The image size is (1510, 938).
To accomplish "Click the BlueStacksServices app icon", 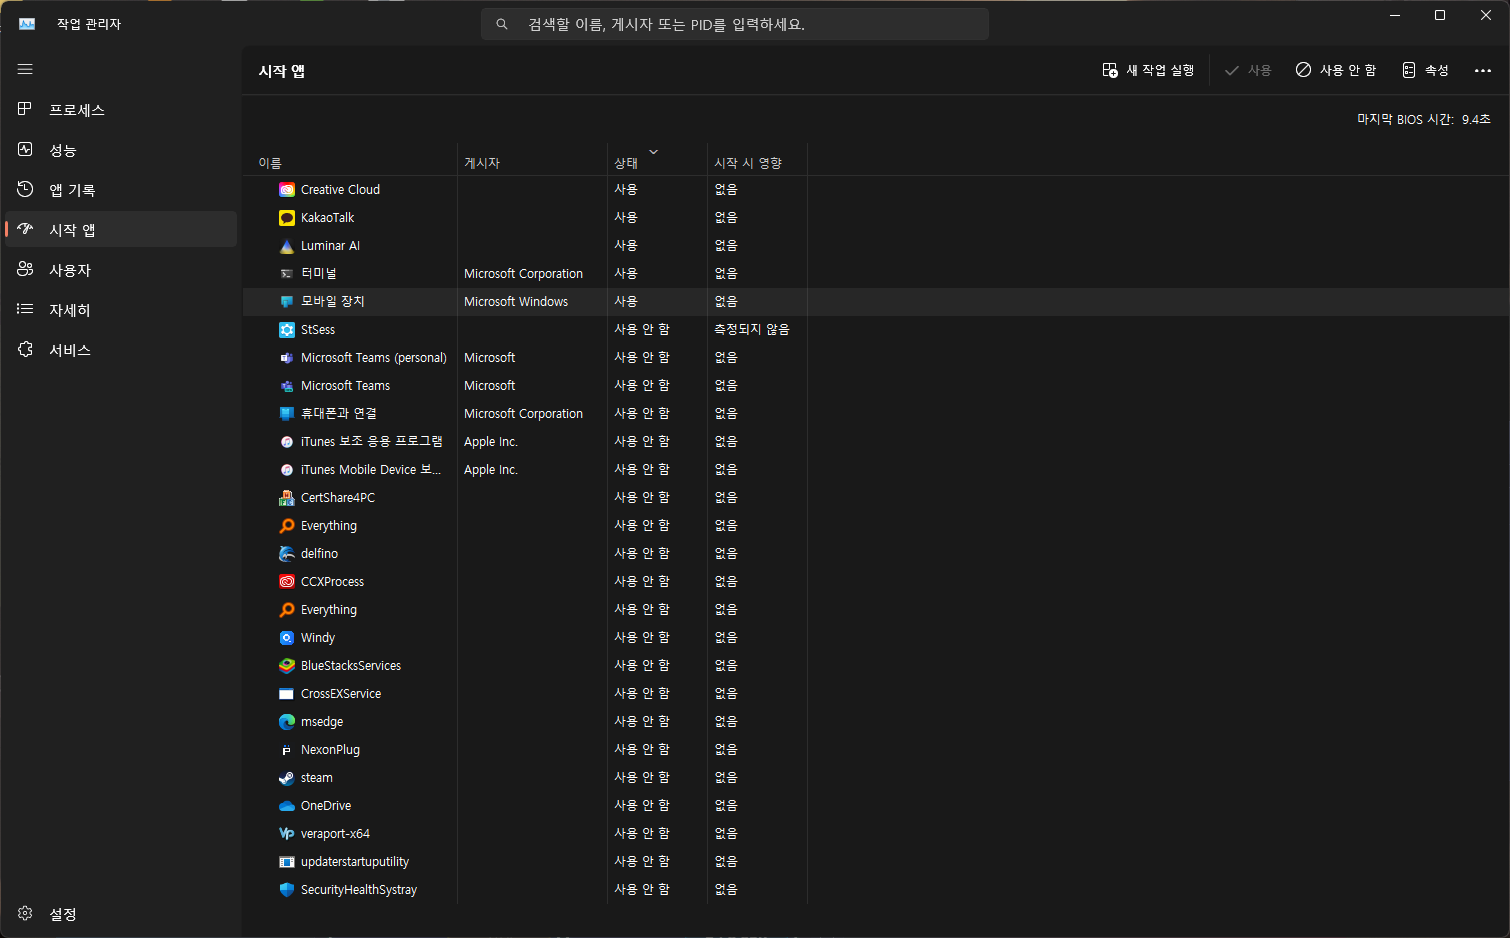I will pos(287,666).
